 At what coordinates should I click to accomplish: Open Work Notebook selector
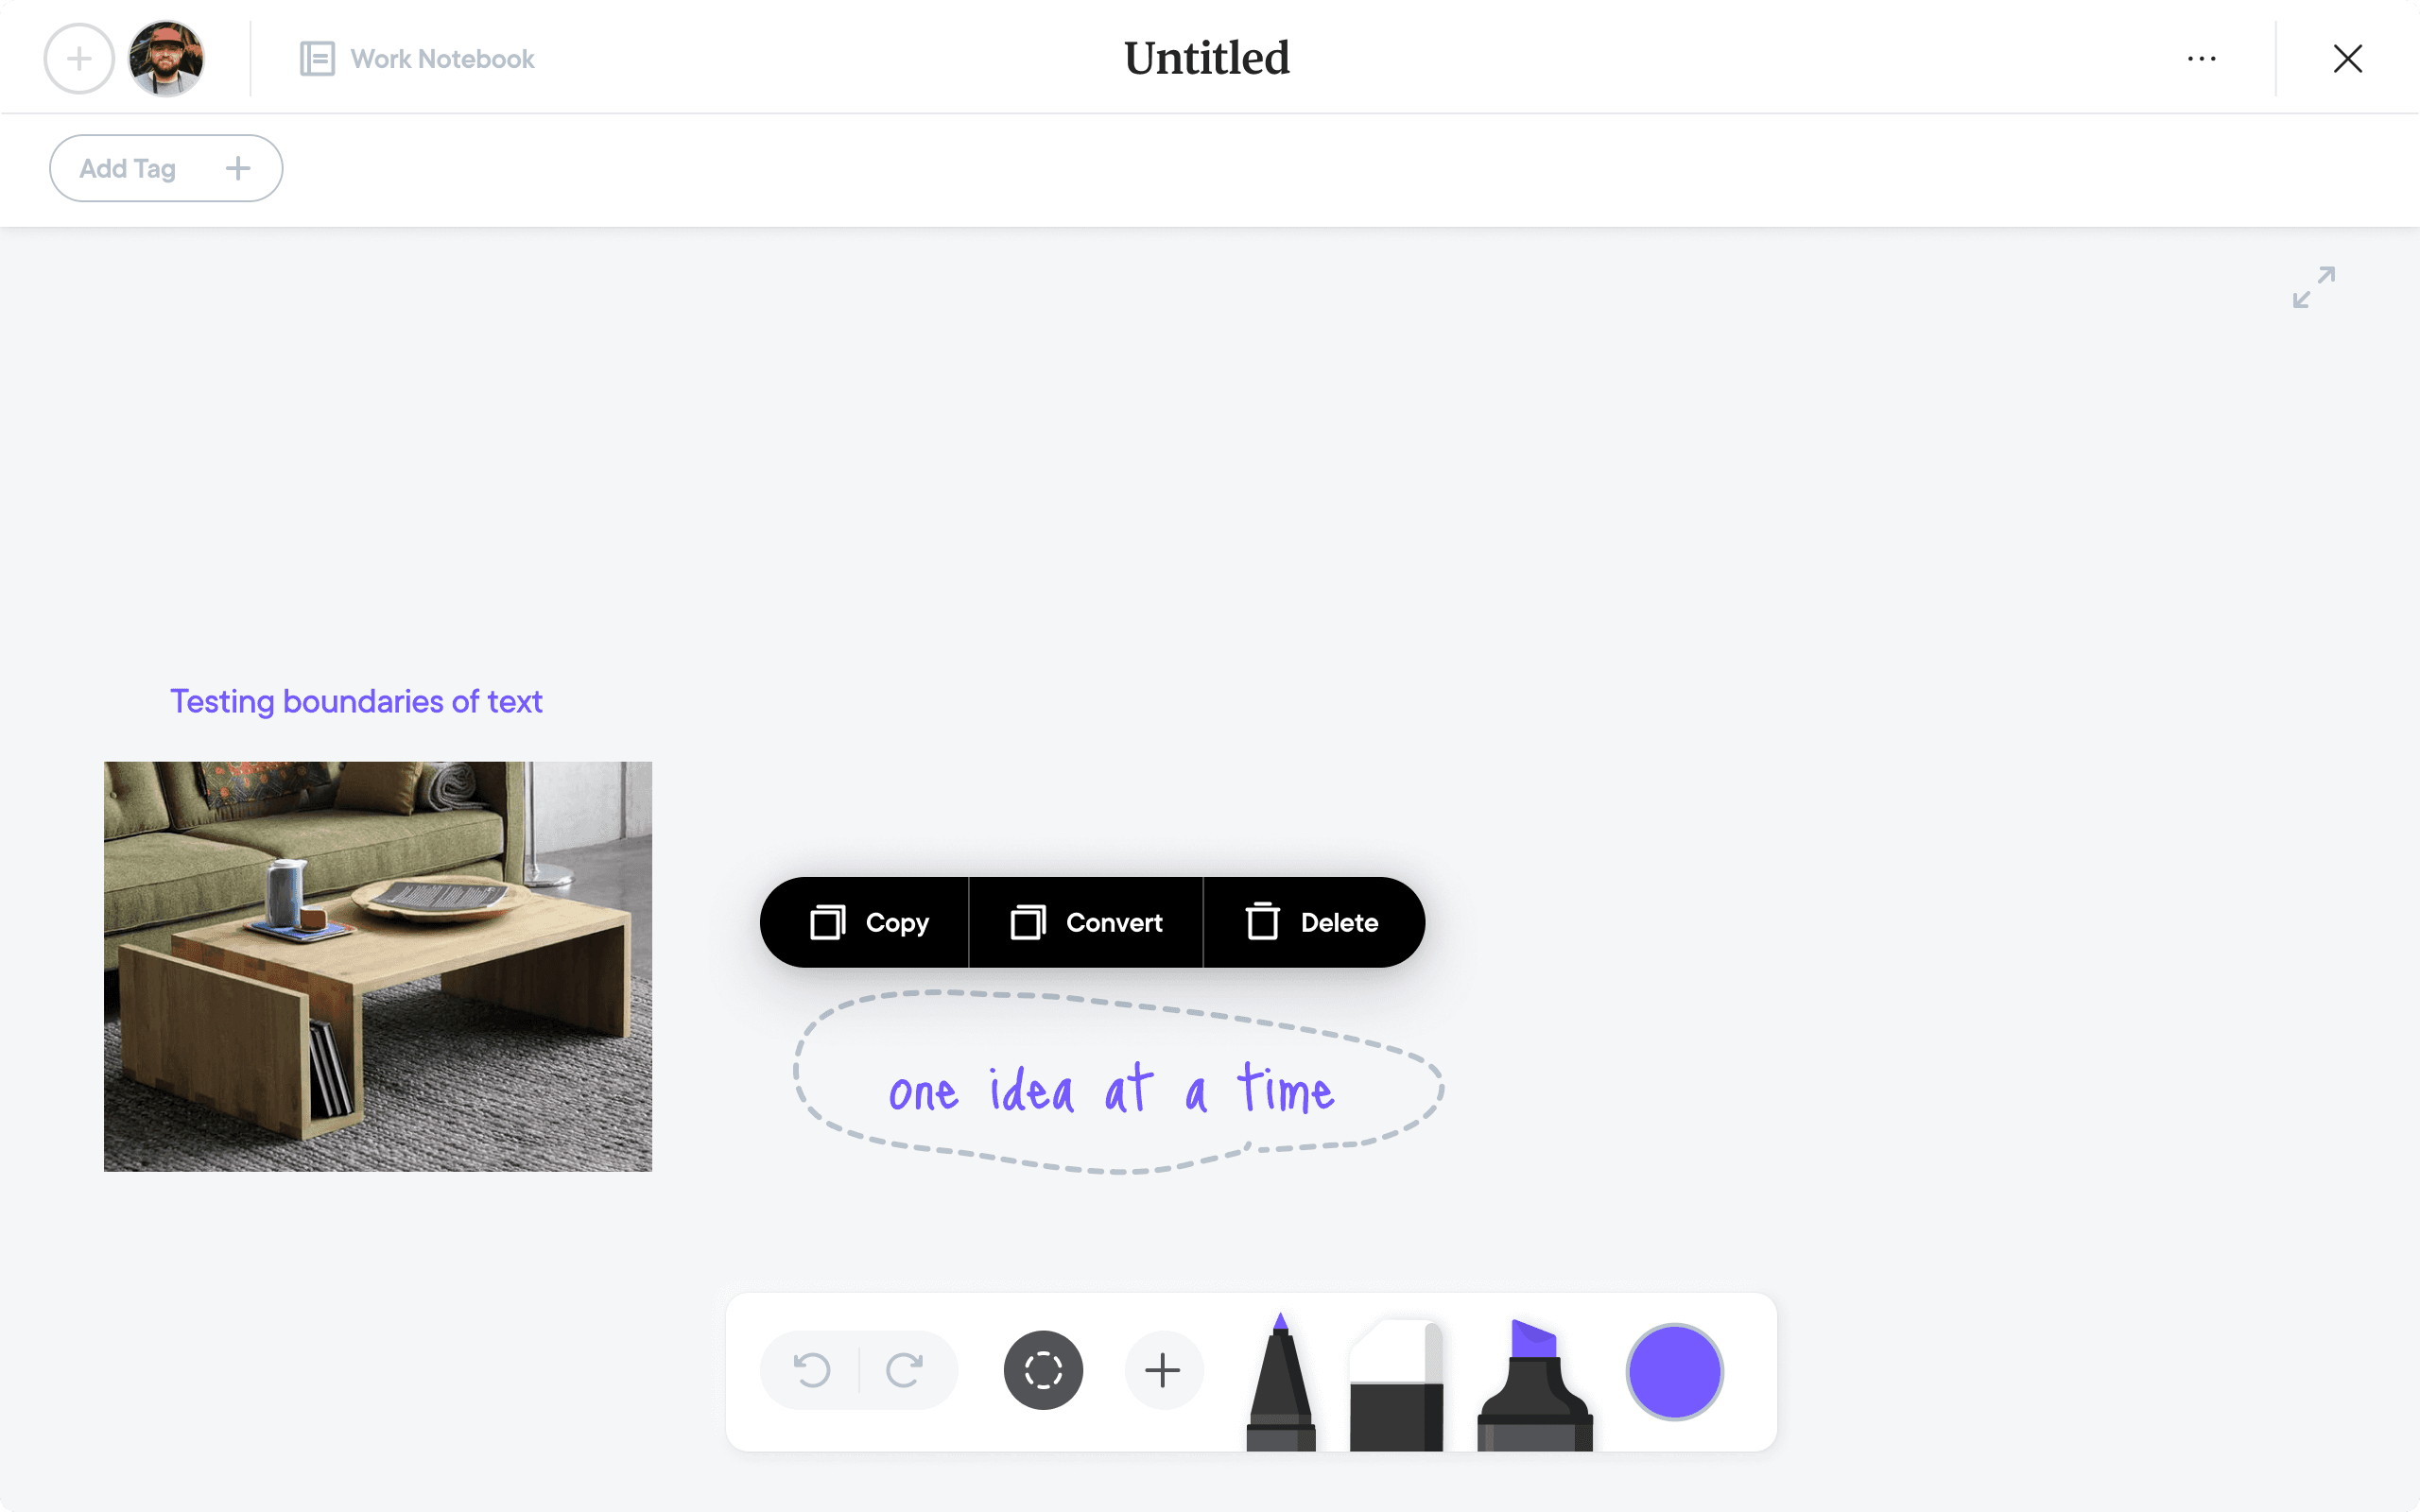pos(418,59)
